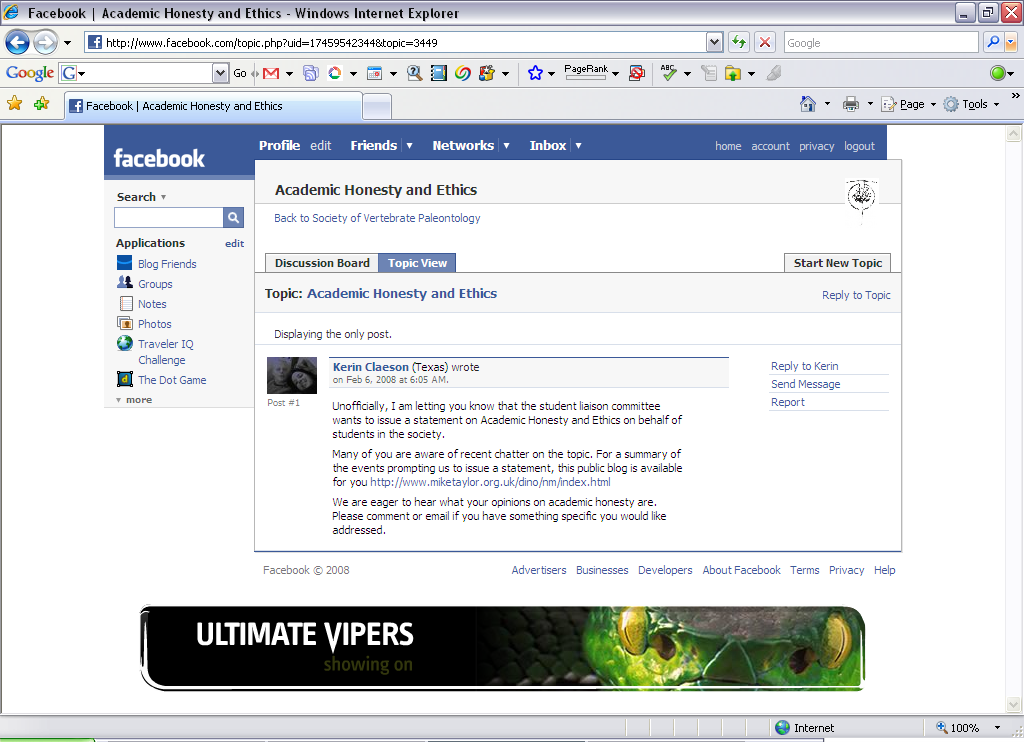Click the Facebook sidebar search magnifier button

coord(233,218)
